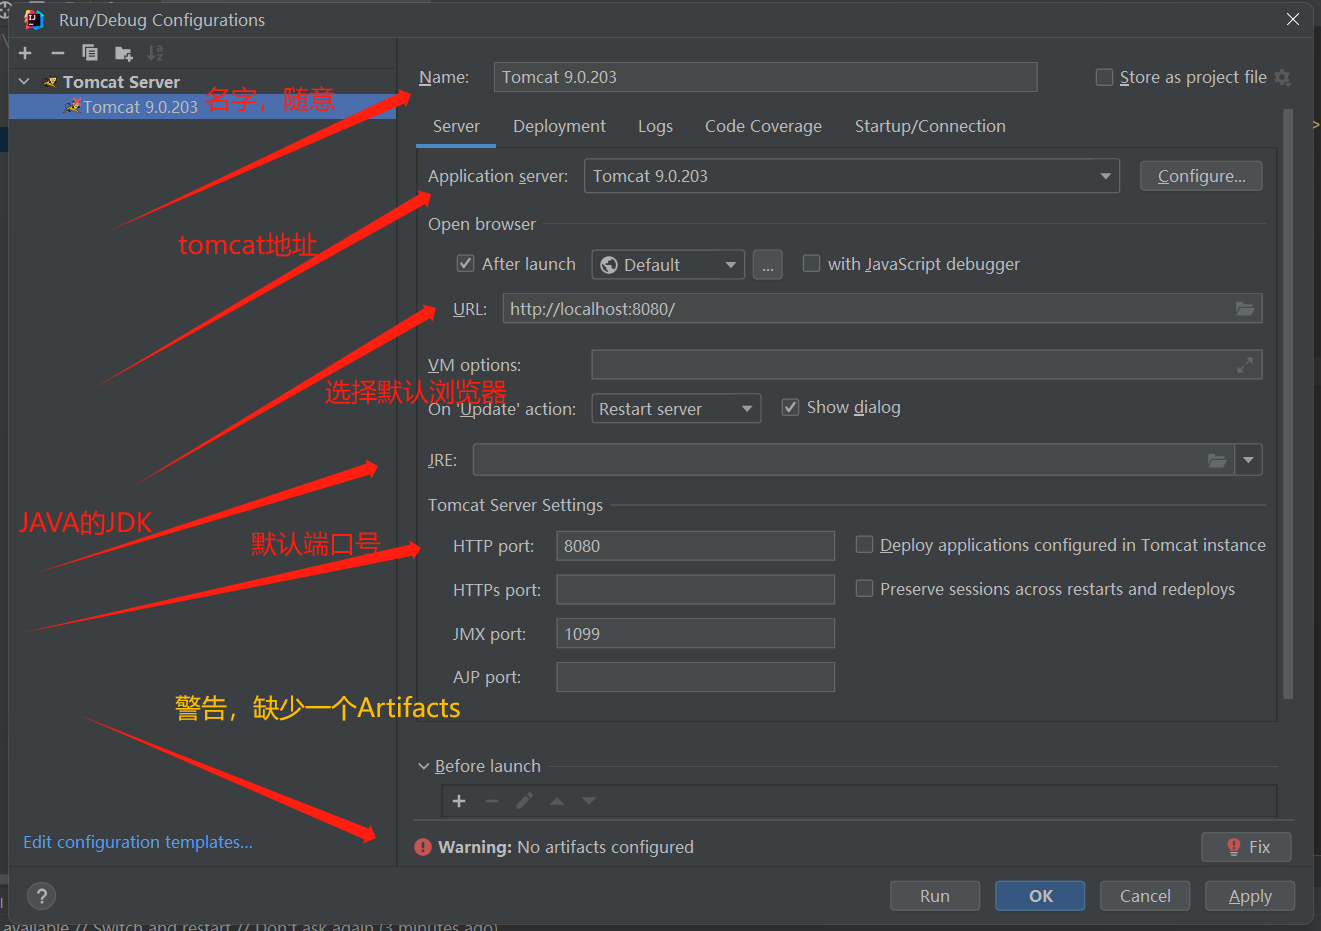Click the 'Tomcat Server Settings' heading

[515, 505]
